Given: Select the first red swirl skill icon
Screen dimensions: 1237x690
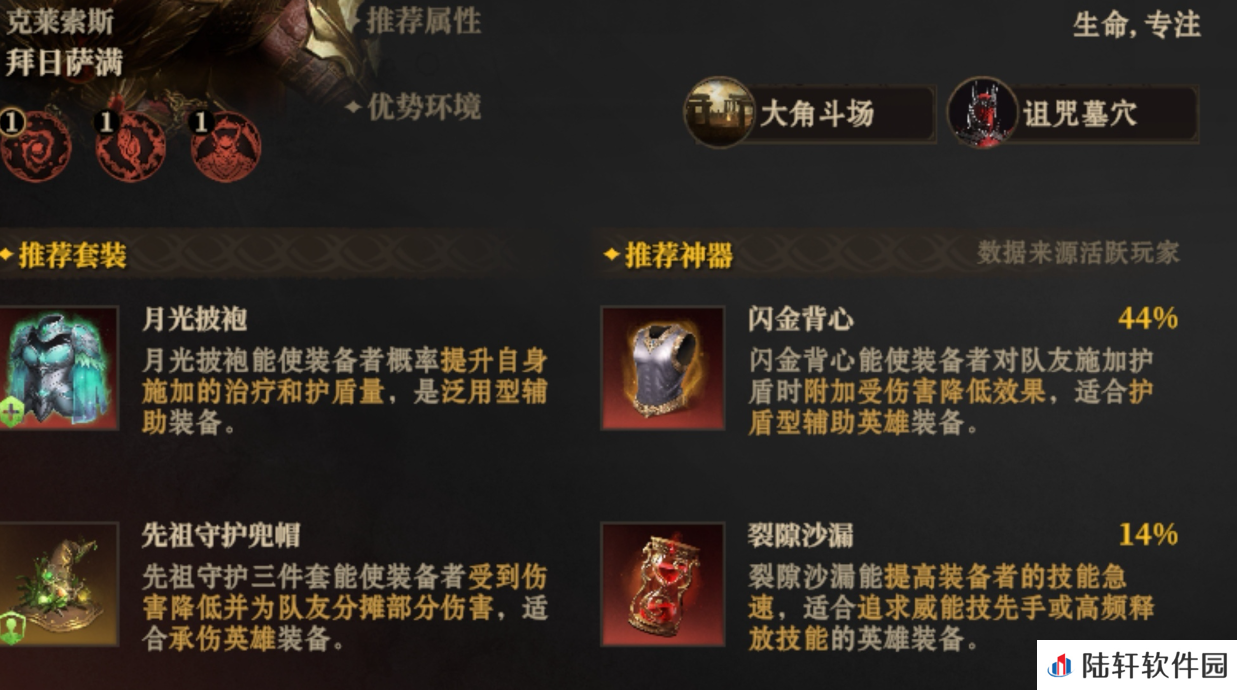Looking at the screenshot, I should point(36,146).
